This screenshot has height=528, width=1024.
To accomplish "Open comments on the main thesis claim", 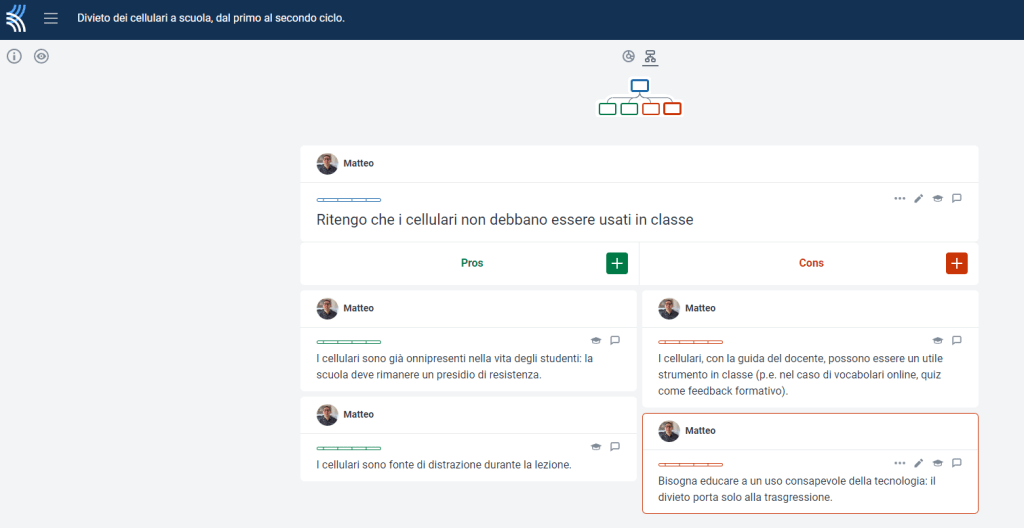I will point(957,198).
